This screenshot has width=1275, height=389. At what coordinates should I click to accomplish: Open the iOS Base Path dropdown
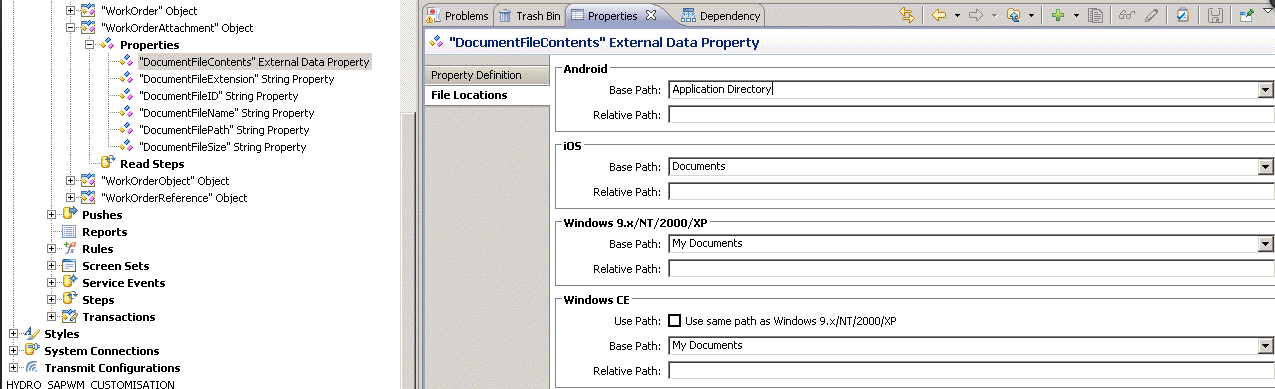[x=1265, y=167]
